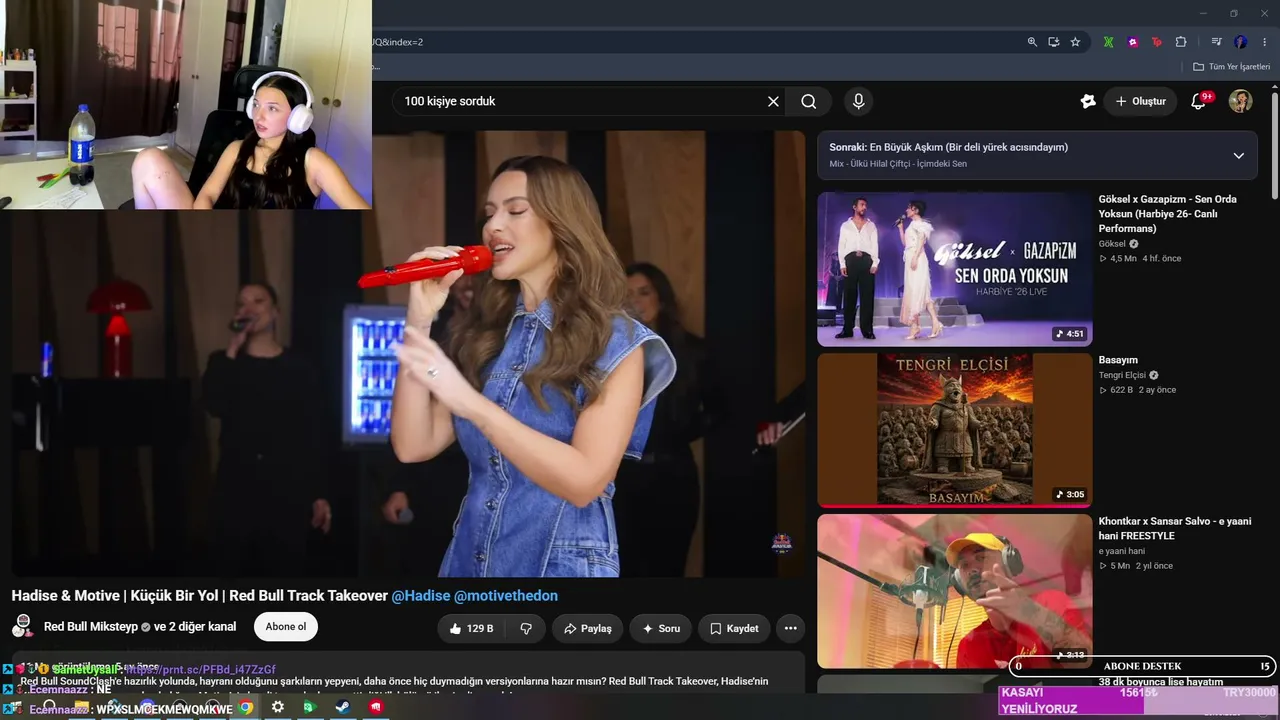
Task: Follow the @motivethedon link in title
Action: point(506,595)
